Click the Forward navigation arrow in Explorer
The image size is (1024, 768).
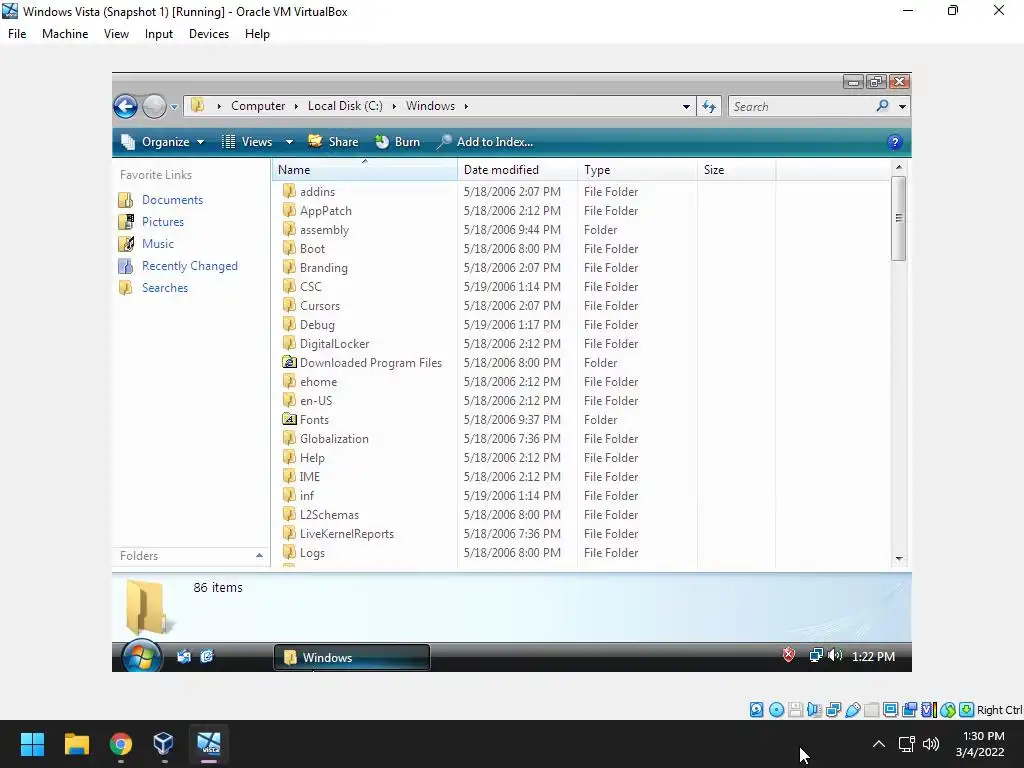(155, 106)
